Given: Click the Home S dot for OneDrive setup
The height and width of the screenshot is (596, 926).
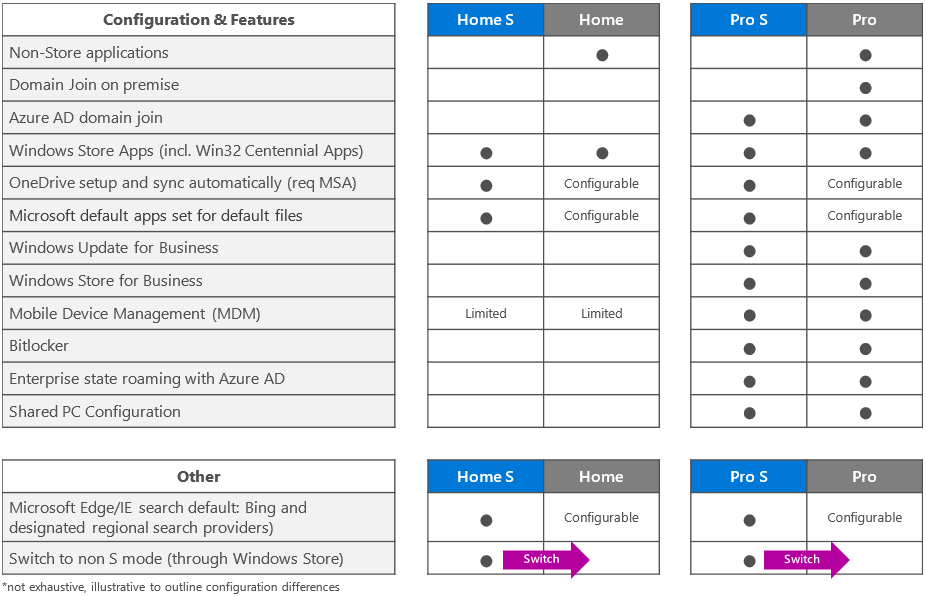Looking at the screenshot, I should pyautogui.click(x=486, y=186).
